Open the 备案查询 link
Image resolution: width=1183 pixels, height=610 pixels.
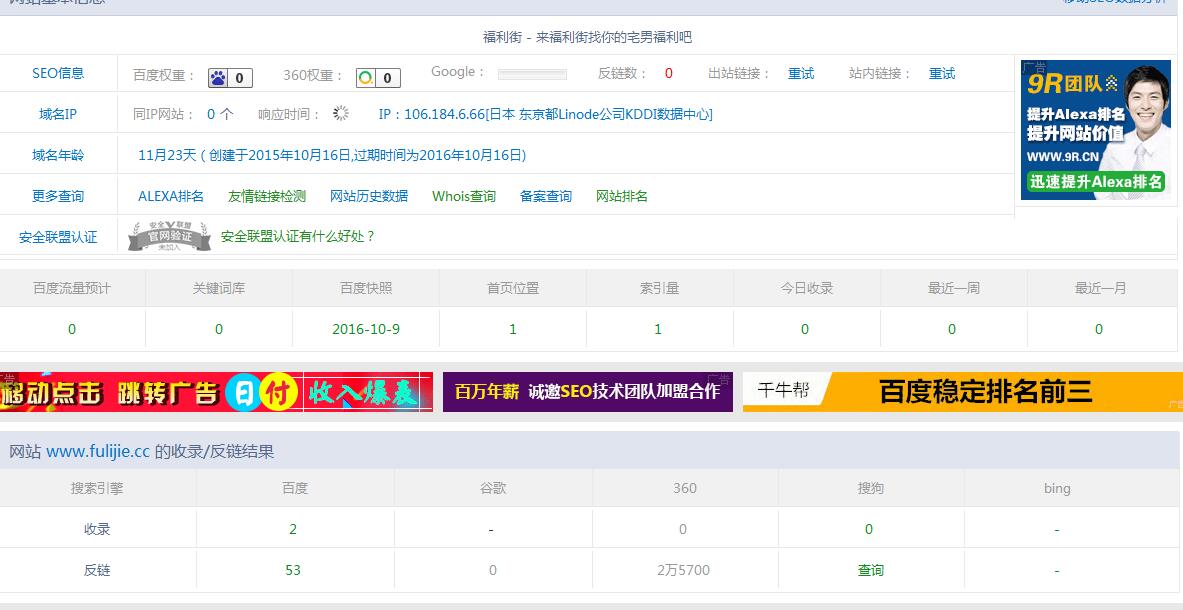[x=546, y=196]
